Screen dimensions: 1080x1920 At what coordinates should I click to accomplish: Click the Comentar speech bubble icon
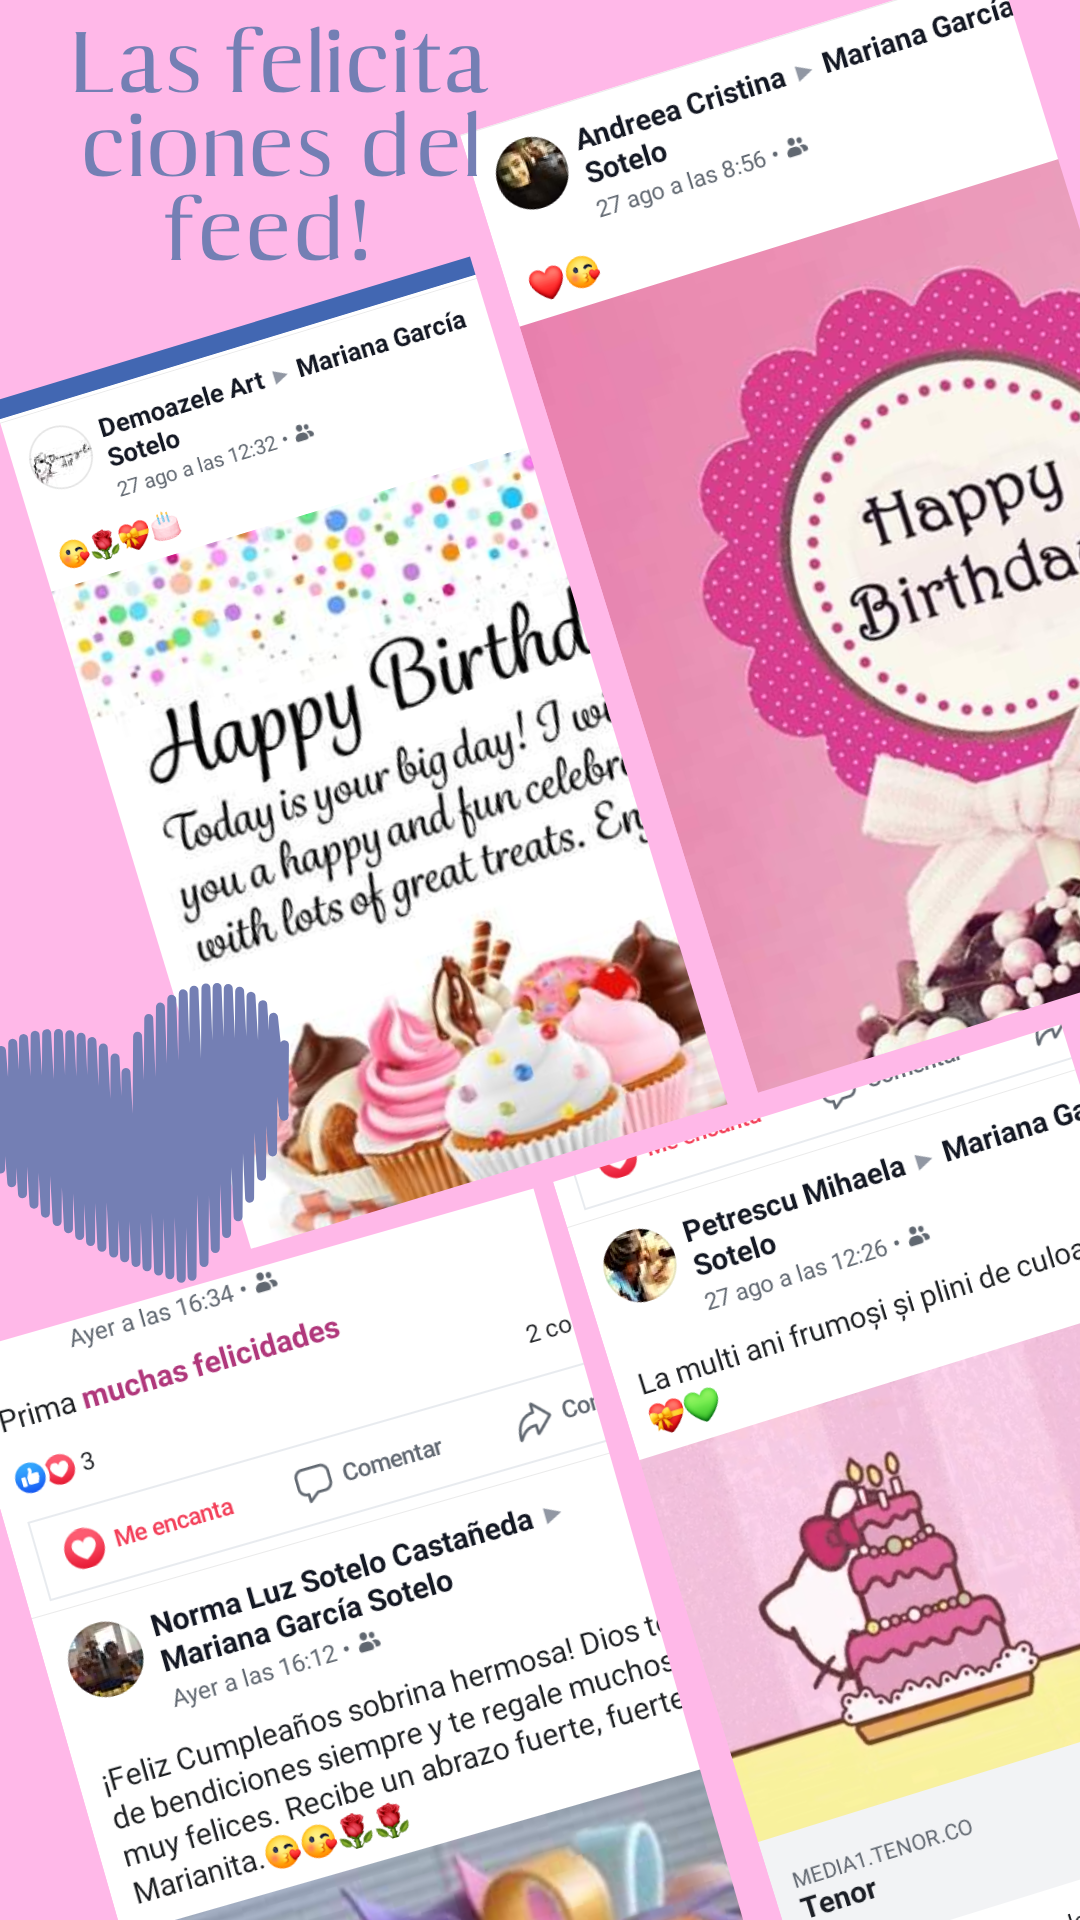pyautogui.click(x=313, y=1482)
